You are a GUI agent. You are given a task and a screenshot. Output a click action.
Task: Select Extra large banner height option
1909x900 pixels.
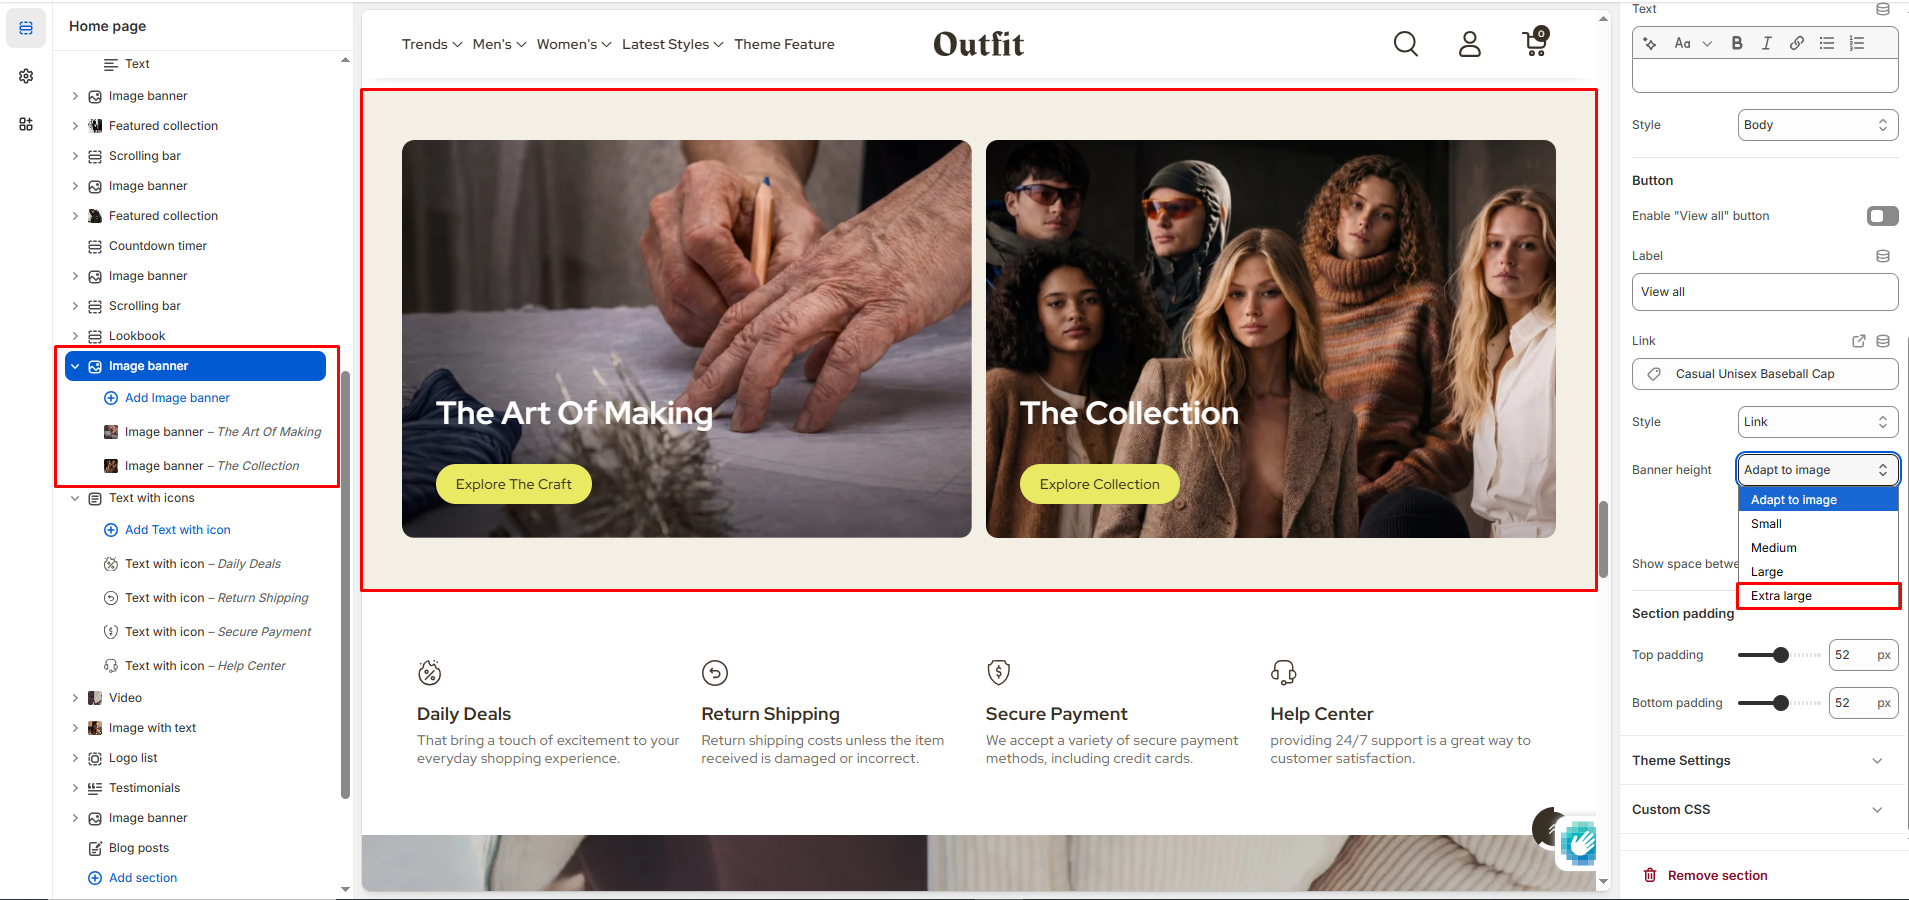tap(1818, 596)
